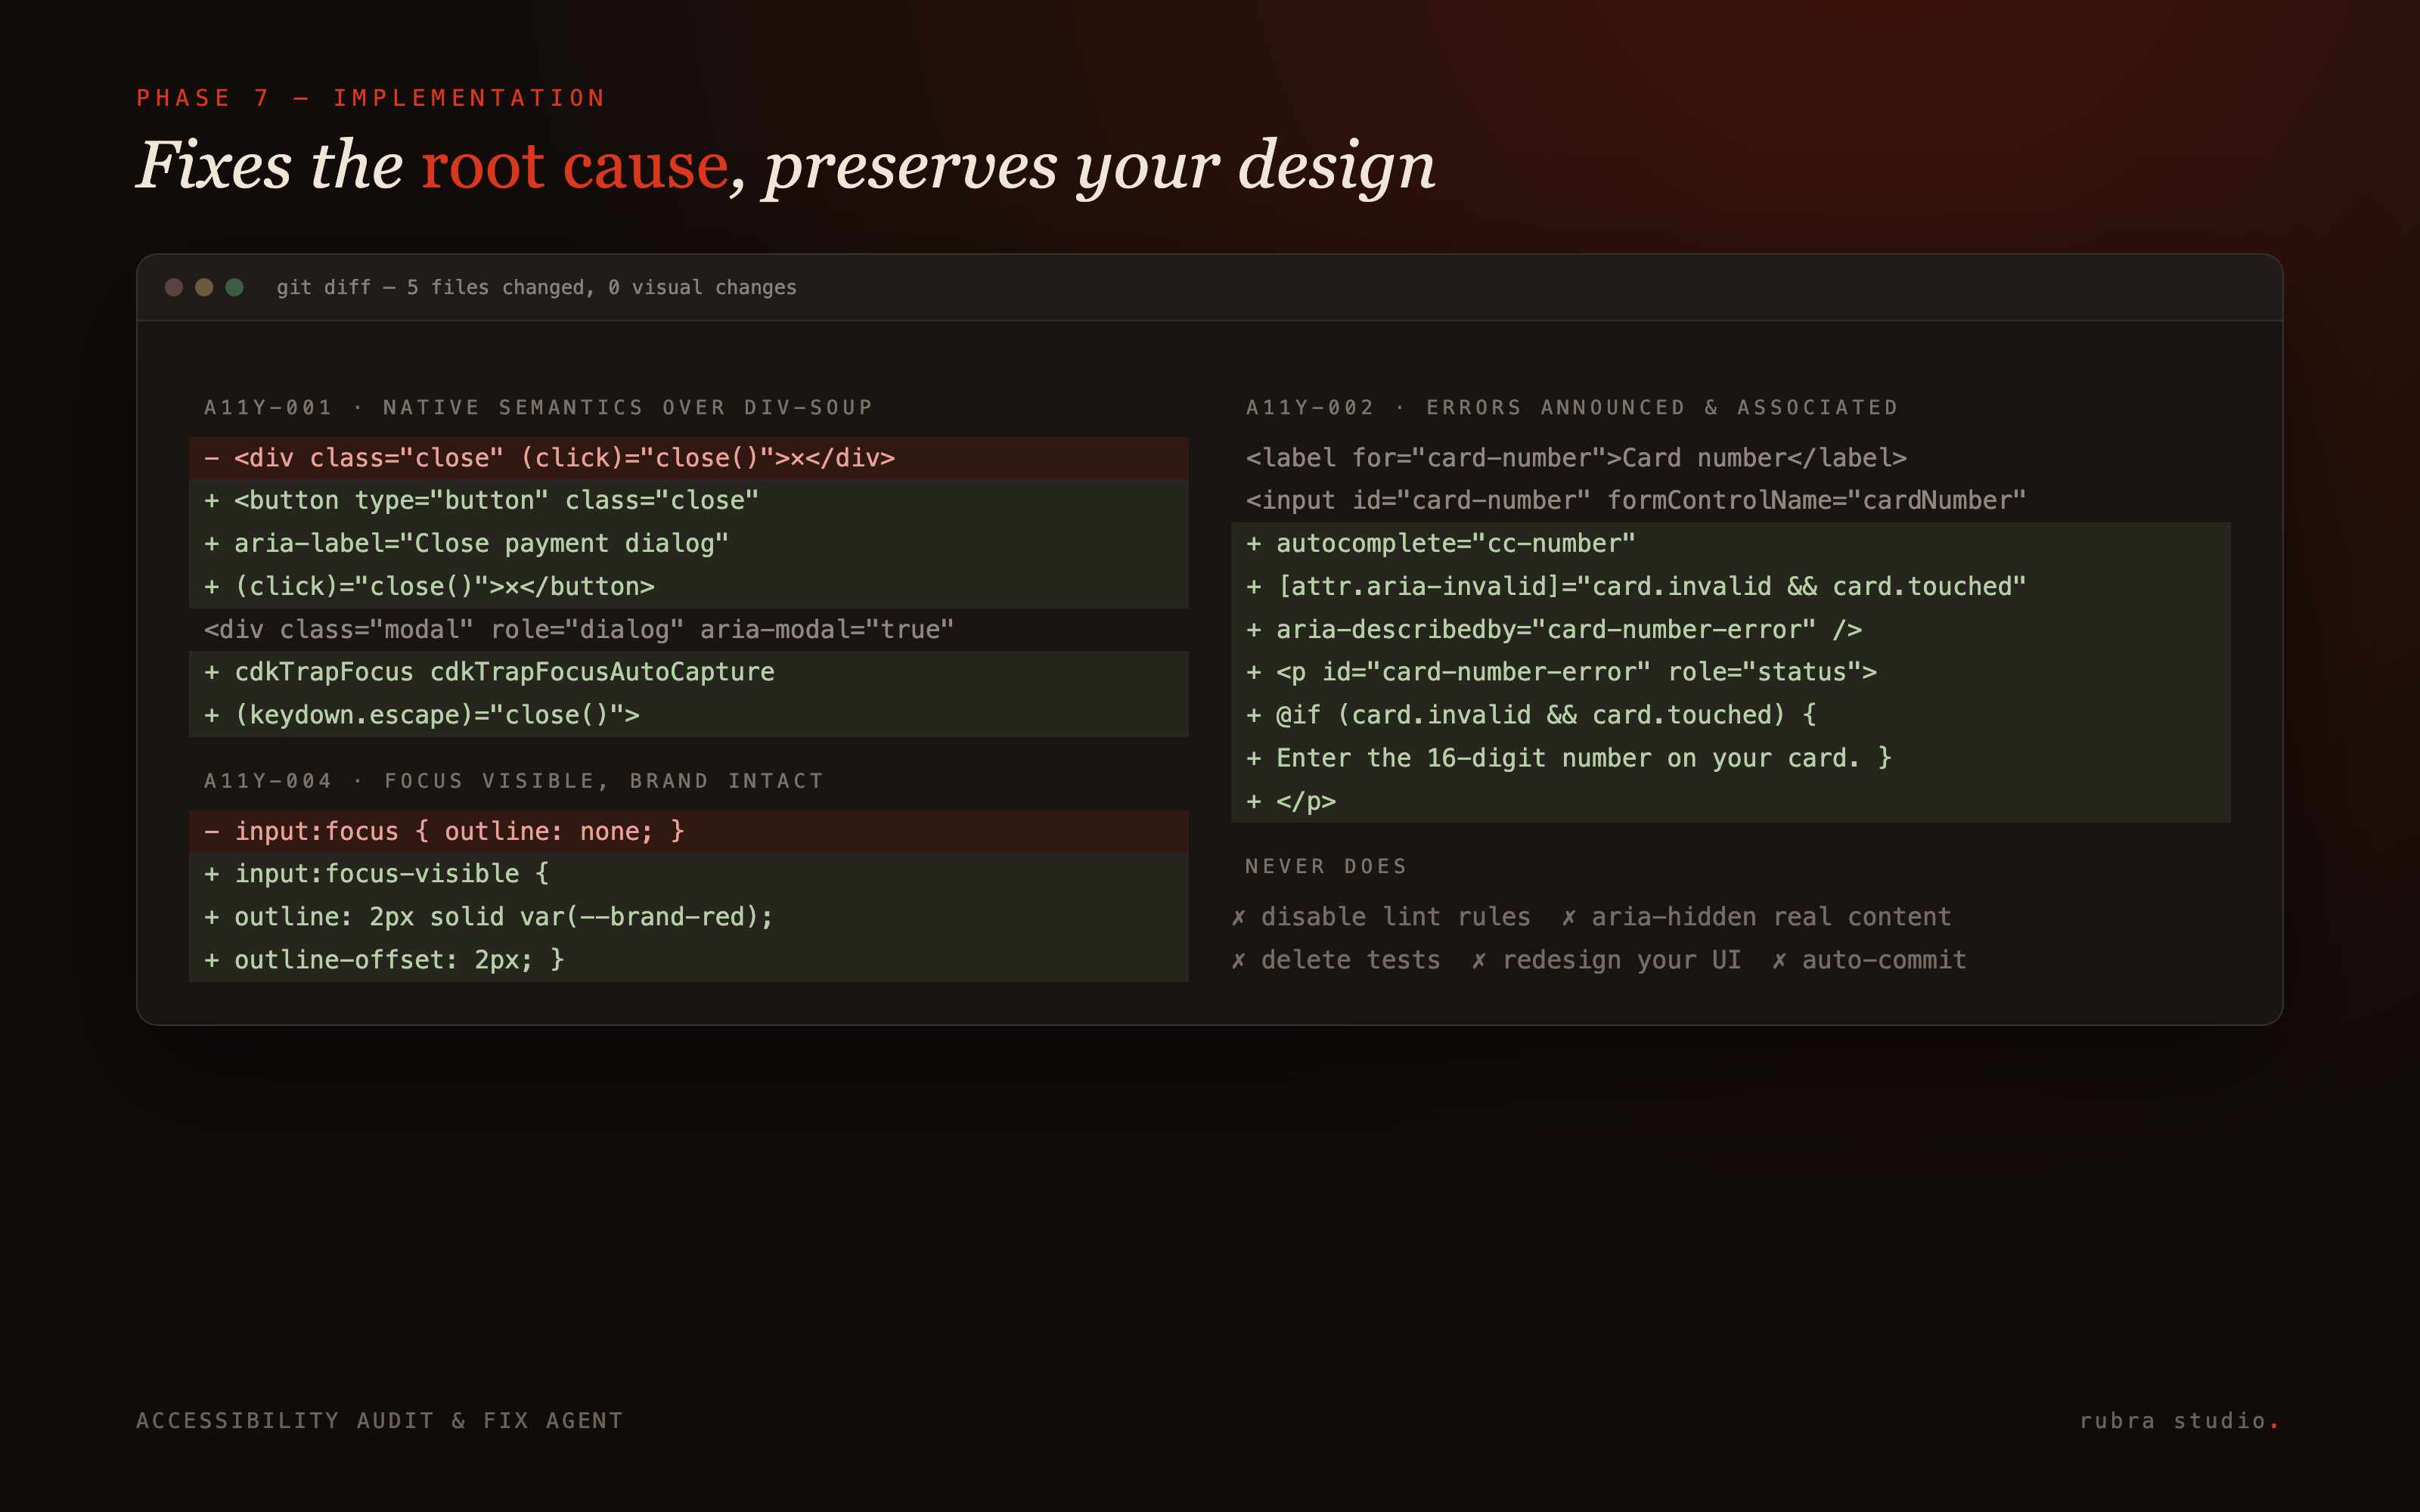Click the aria-label="Close payment dialog" line
The image size is (2420, 1512).
click(688, 544)
